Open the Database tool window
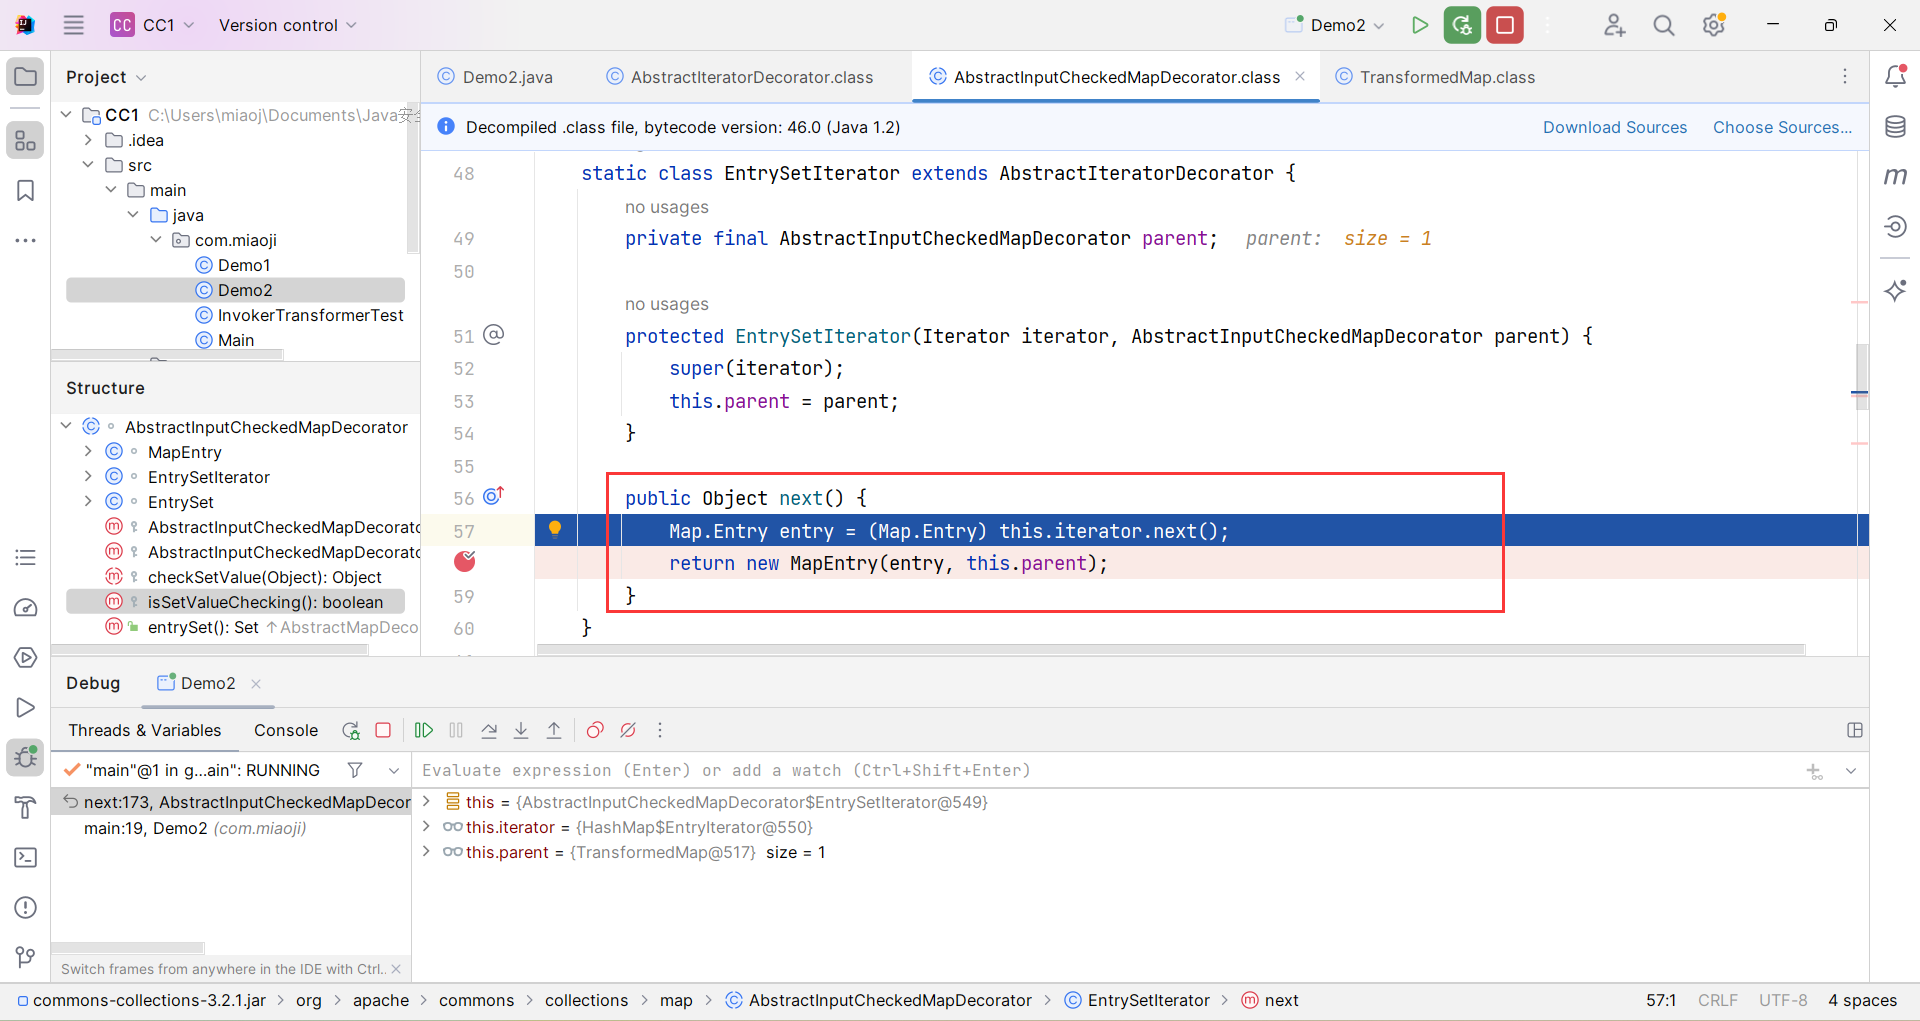Image resolution: width=1920 pixels, height=1021 pixels. tap(1895, 127)
